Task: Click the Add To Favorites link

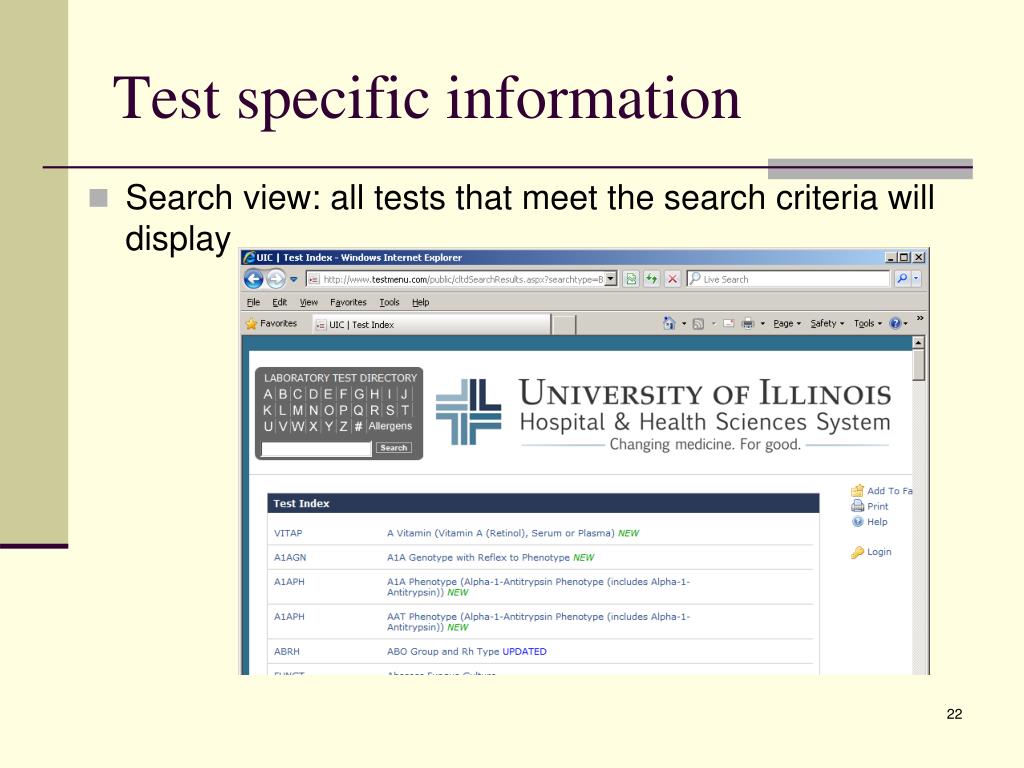Action: pyautogui.click(x=882, y=490)
